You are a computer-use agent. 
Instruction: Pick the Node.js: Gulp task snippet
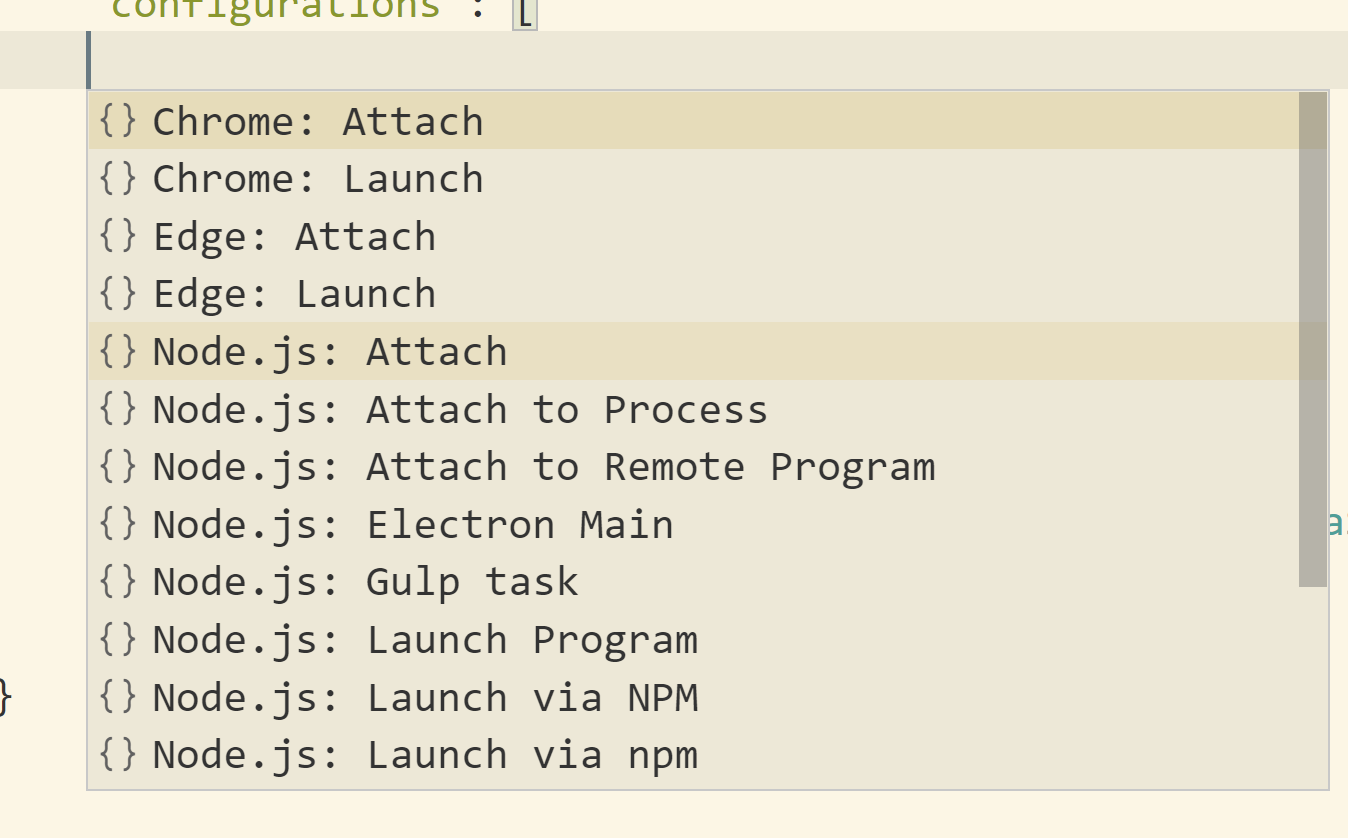(x=364, y=581)
